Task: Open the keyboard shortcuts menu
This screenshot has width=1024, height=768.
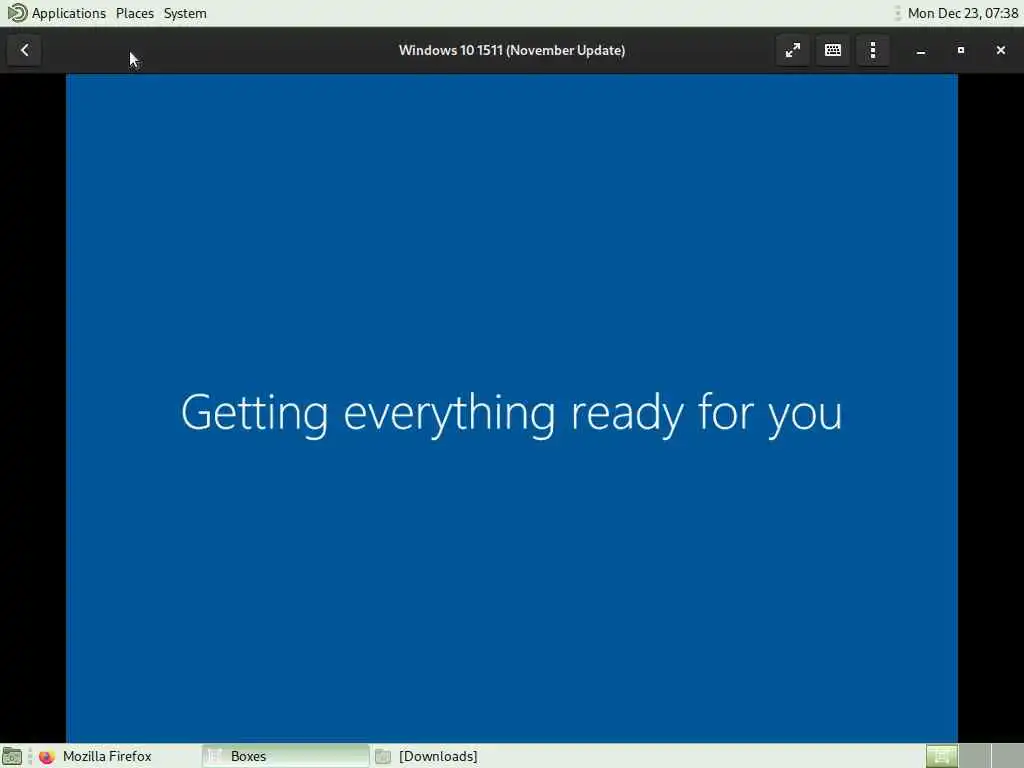Action: [x=833, y=50]
